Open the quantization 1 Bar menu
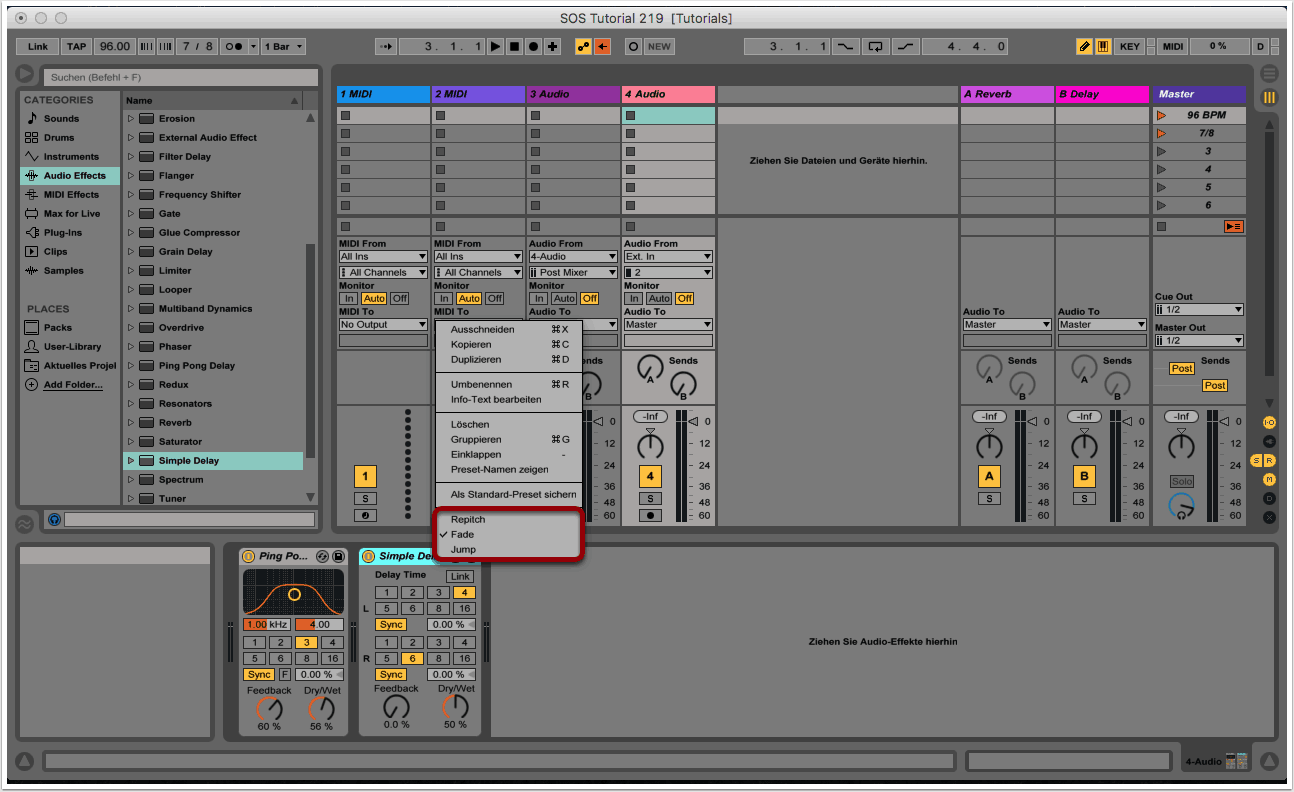1294x792 pixels. coord(285,46)
